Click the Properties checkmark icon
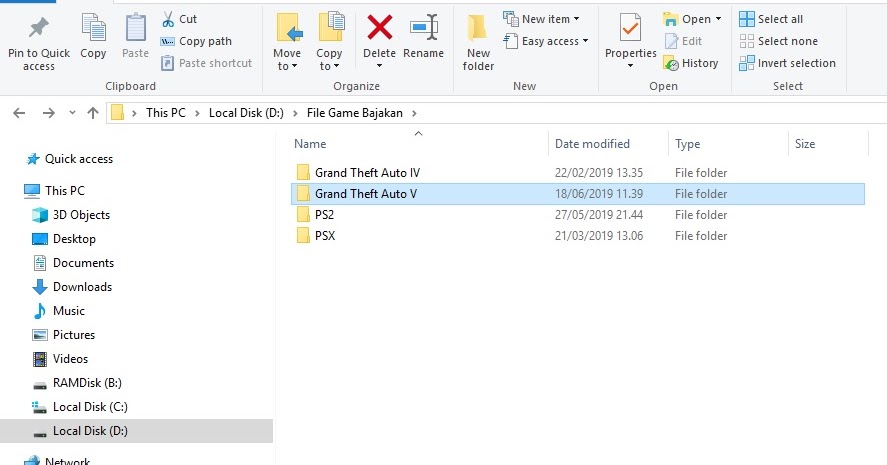 [630, 28]
